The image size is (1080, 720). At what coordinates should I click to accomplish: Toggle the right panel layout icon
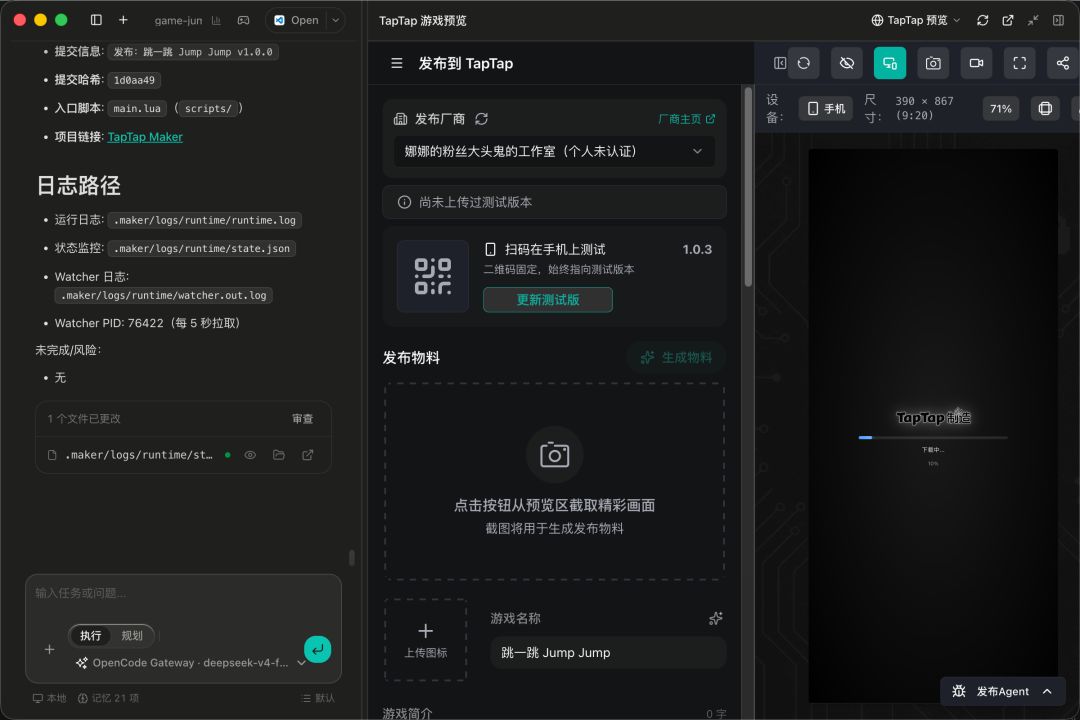pos(1059,21)
